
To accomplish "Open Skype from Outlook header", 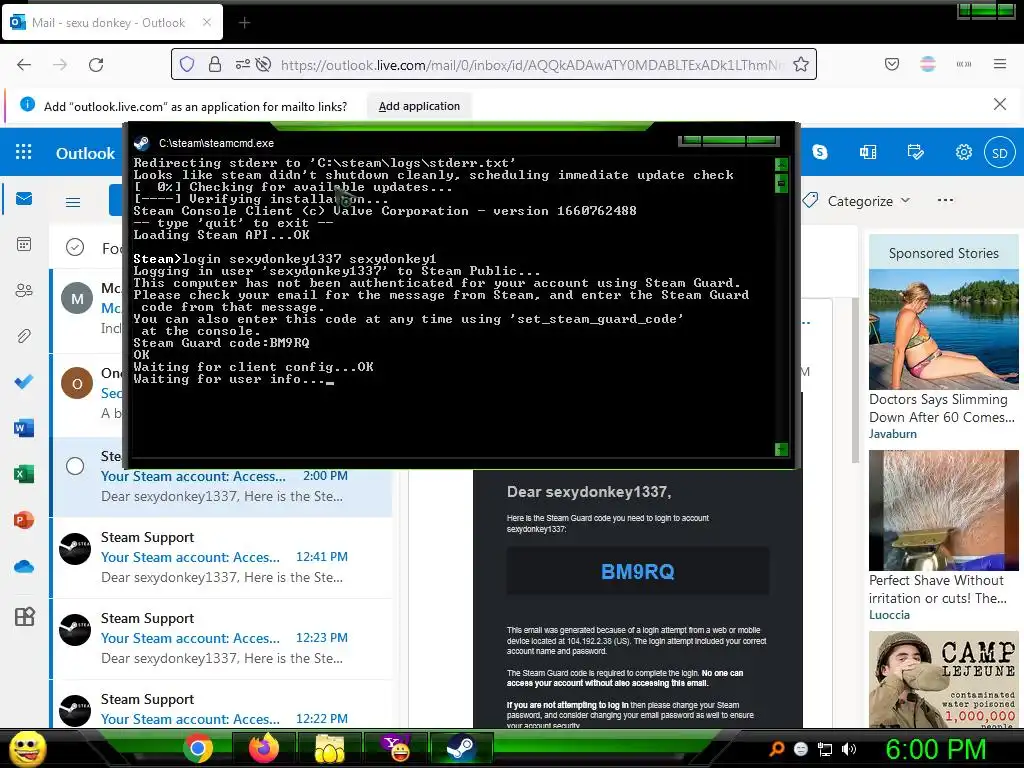I will (x=820, y=152).
